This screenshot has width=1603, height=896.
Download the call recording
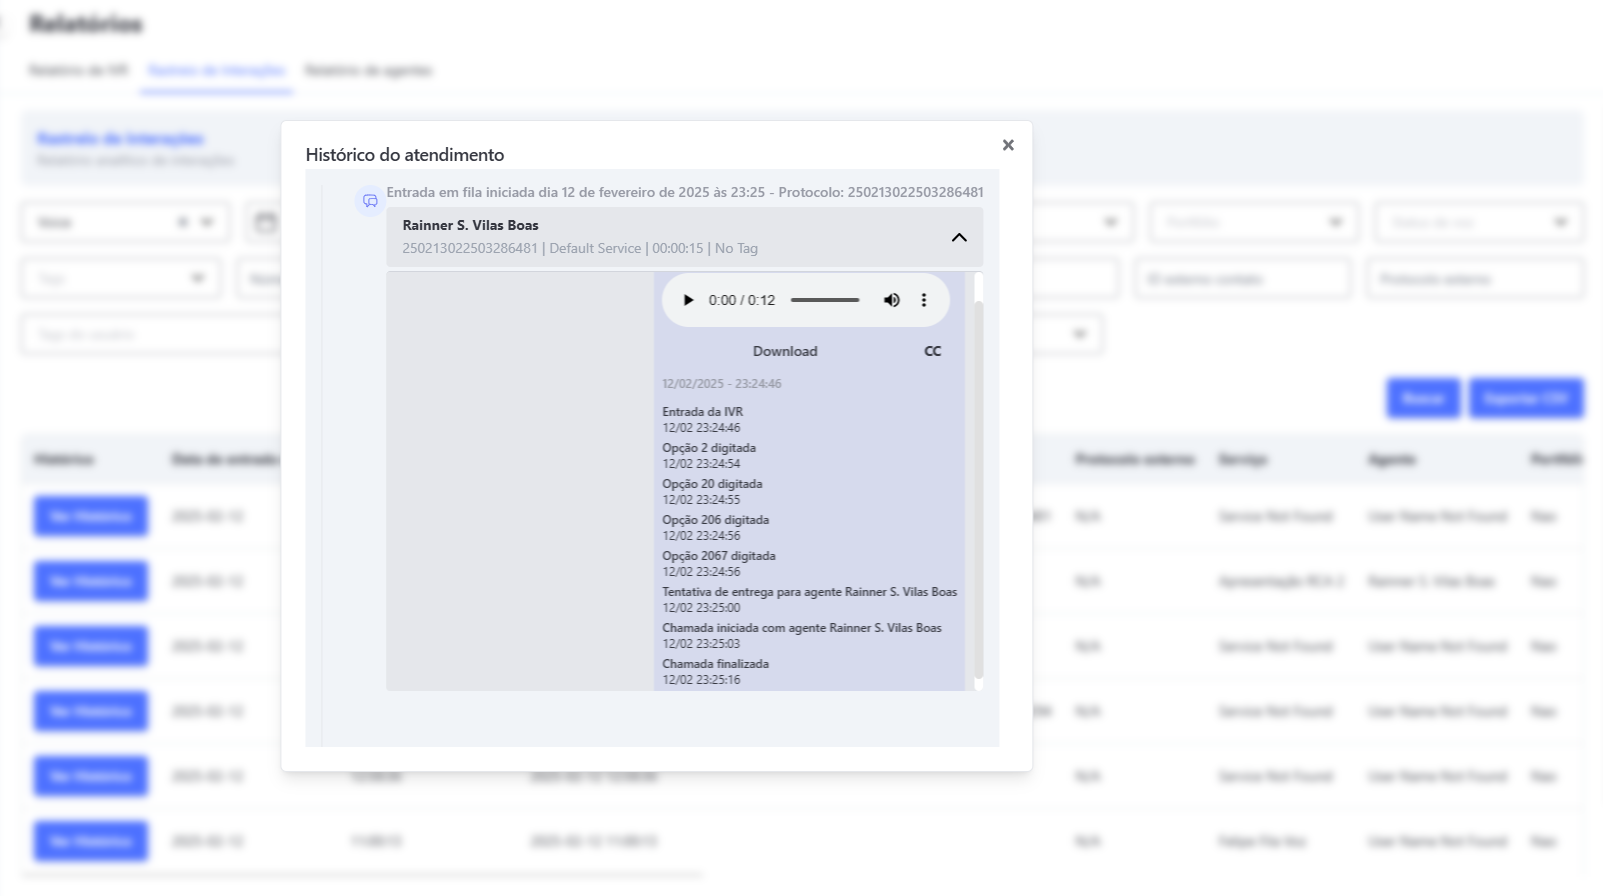click(x=785, y=351)
